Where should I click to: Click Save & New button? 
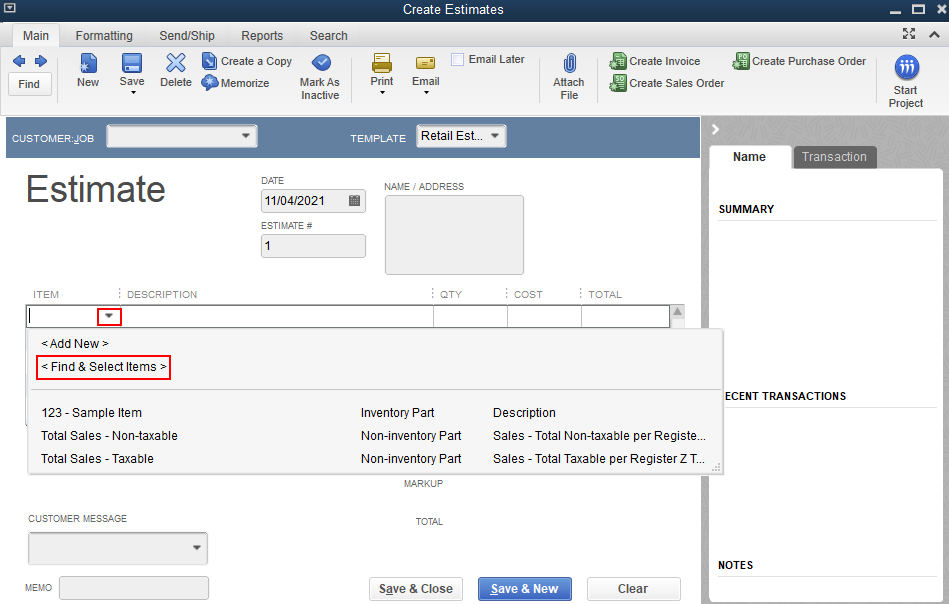pyautogui.click(x=525, y=589)
